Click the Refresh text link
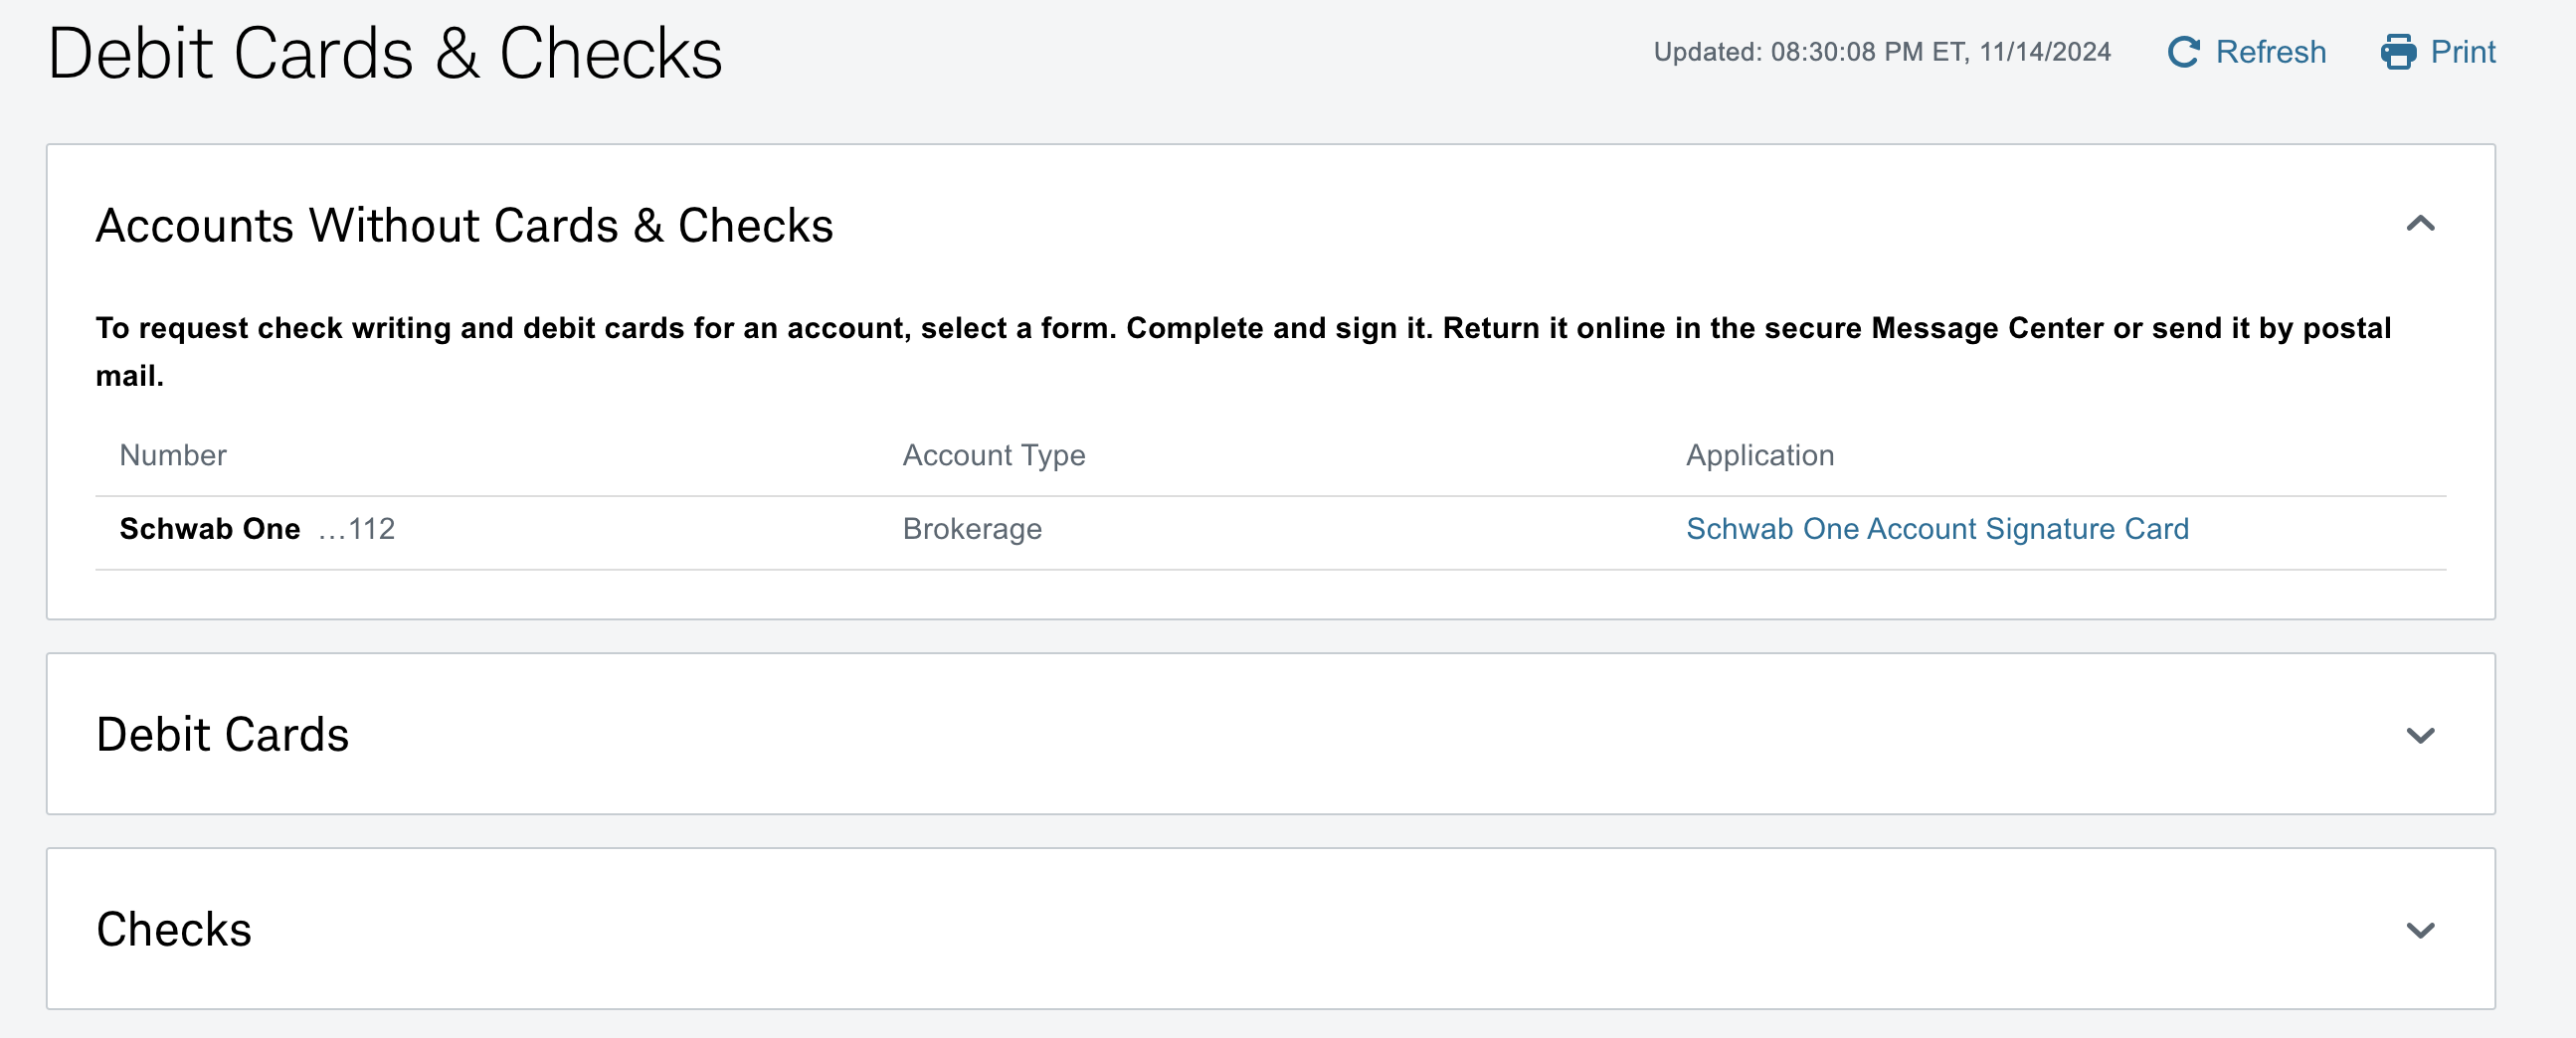 tap(2270, 52)
